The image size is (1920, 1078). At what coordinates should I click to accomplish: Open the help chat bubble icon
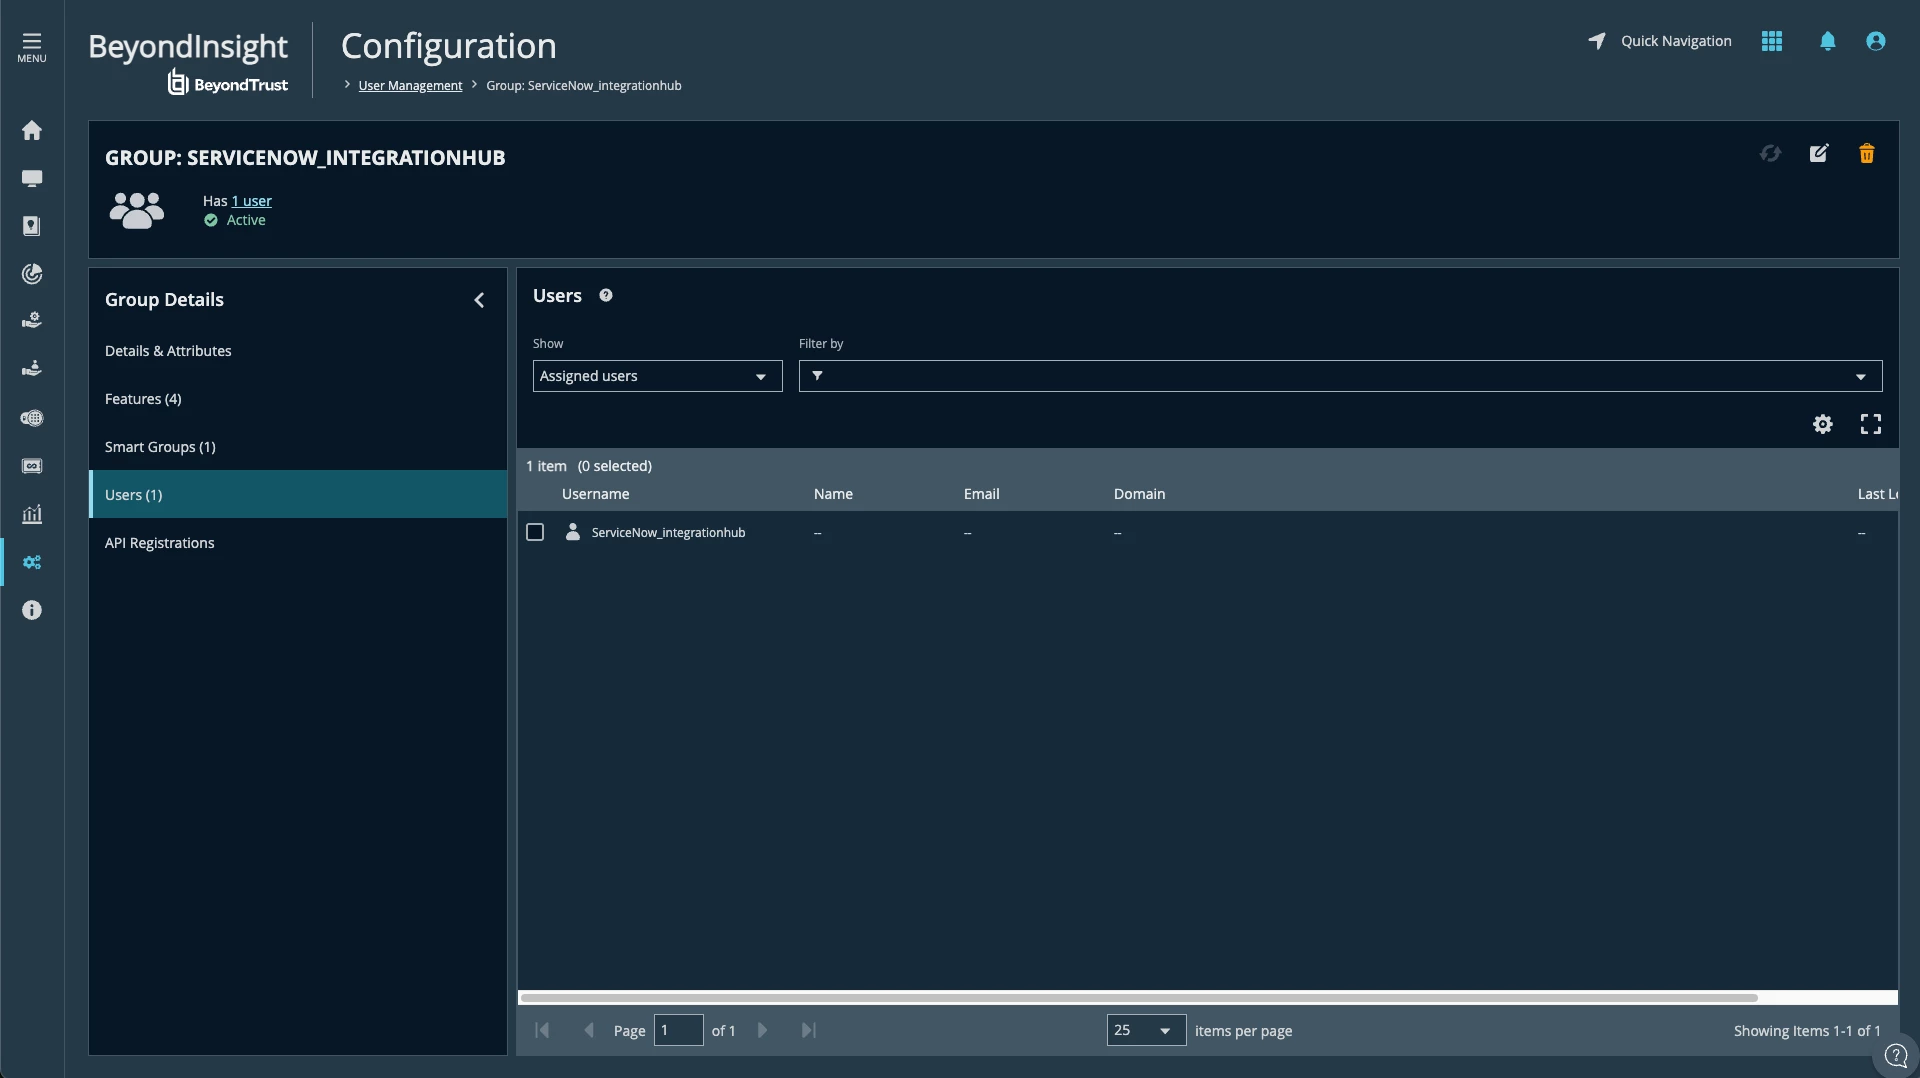click(x=1896, y=1056)
